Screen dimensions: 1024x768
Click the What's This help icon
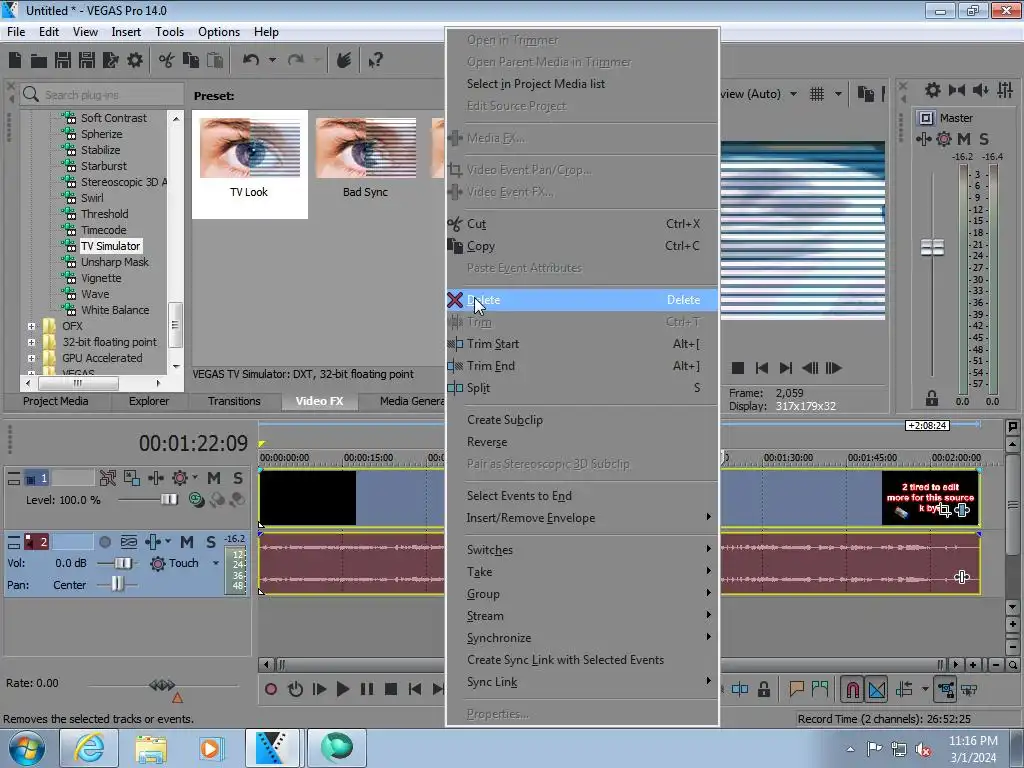click(x=375, y=61)
